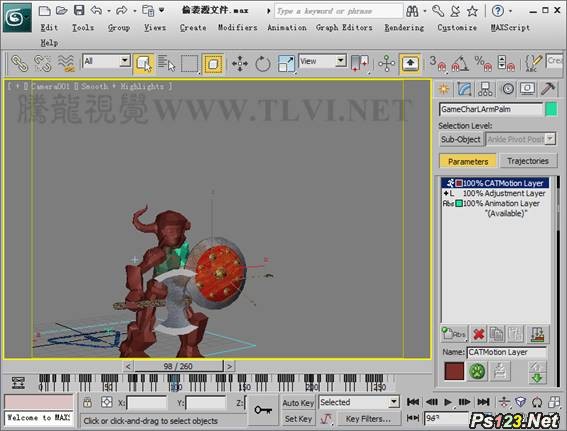Image resolution: width=567 pixels, height=431 pixels.
Task: Switch to the Modify panel tab
Action: 464,89
